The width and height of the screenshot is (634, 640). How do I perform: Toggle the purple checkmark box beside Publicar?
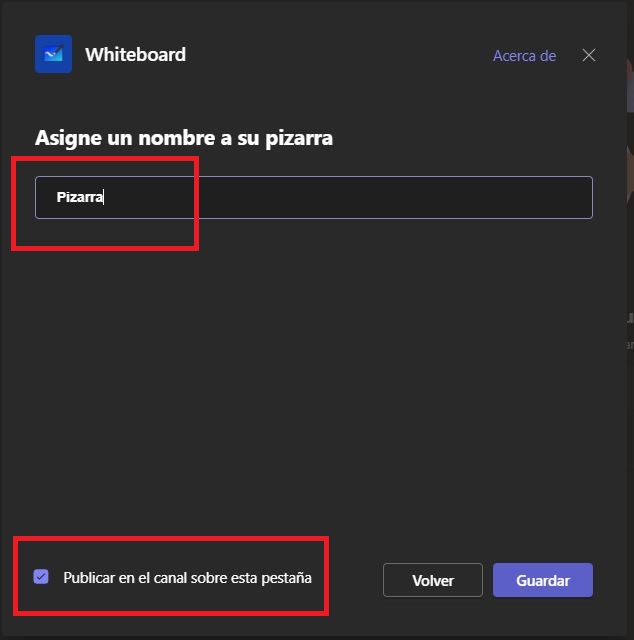[41, 577]
